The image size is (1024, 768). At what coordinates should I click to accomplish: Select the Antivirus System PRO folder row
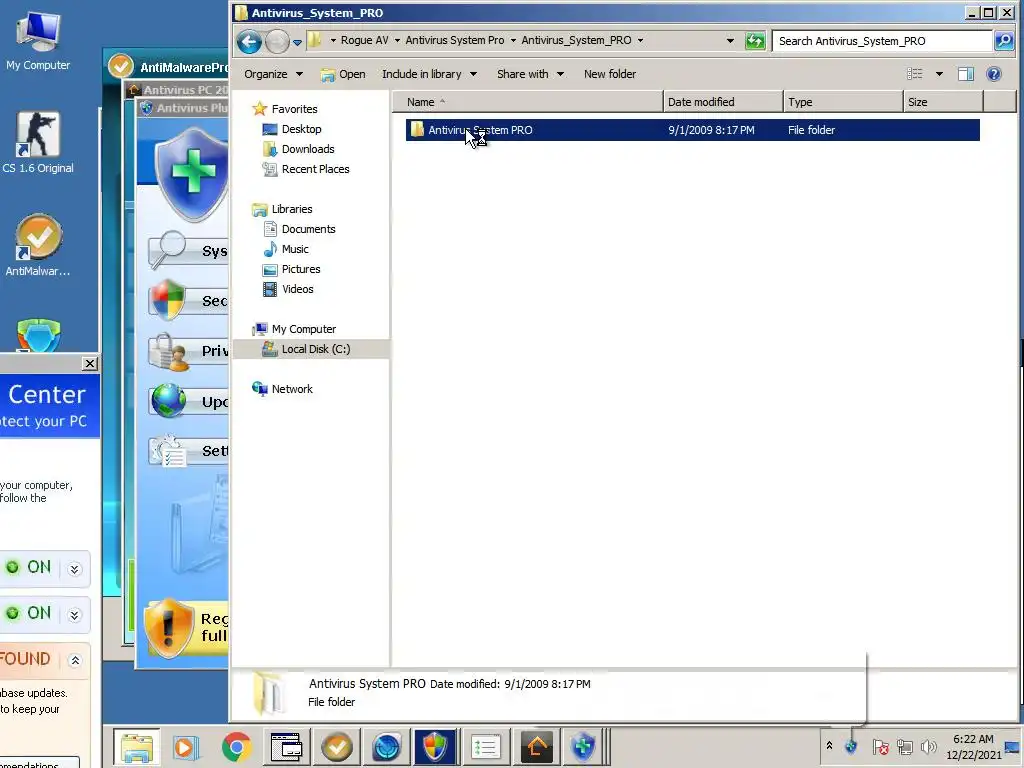pos(692,130)
